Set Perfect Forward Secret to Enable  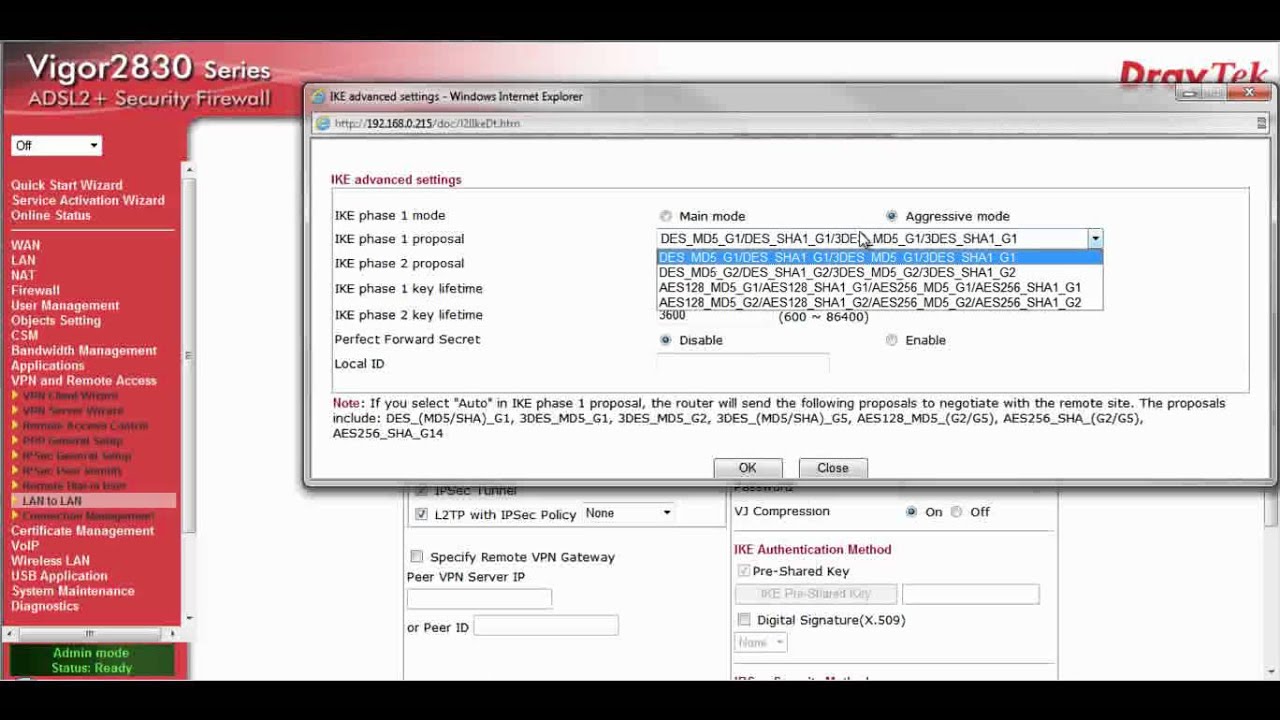[892, 340]
